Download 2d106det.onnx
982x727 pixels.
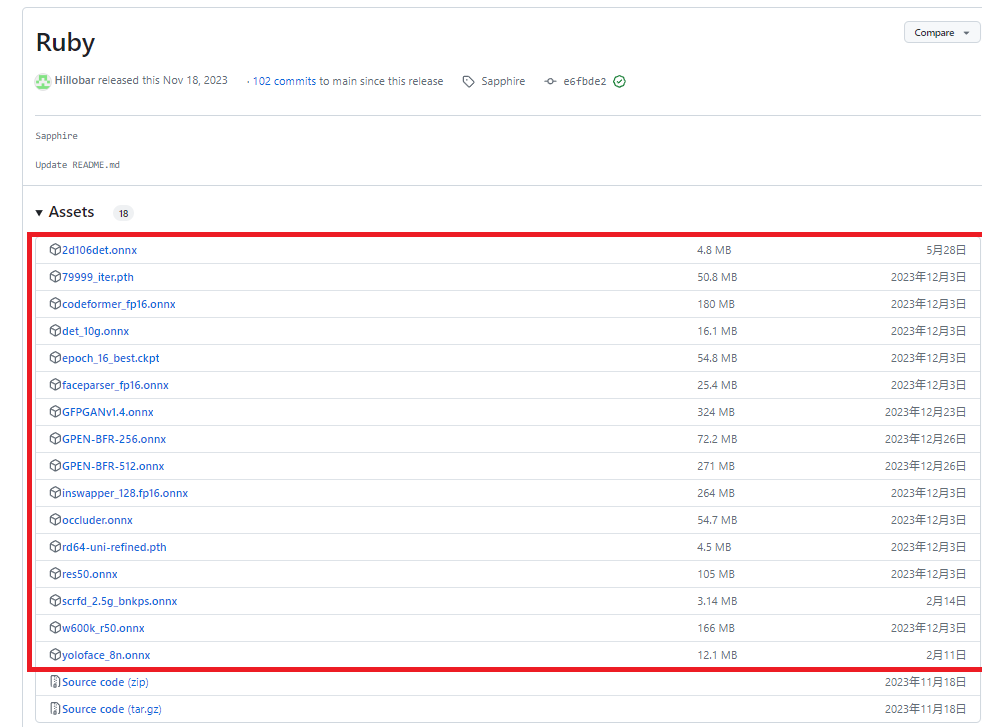click(x=99, y=250)
